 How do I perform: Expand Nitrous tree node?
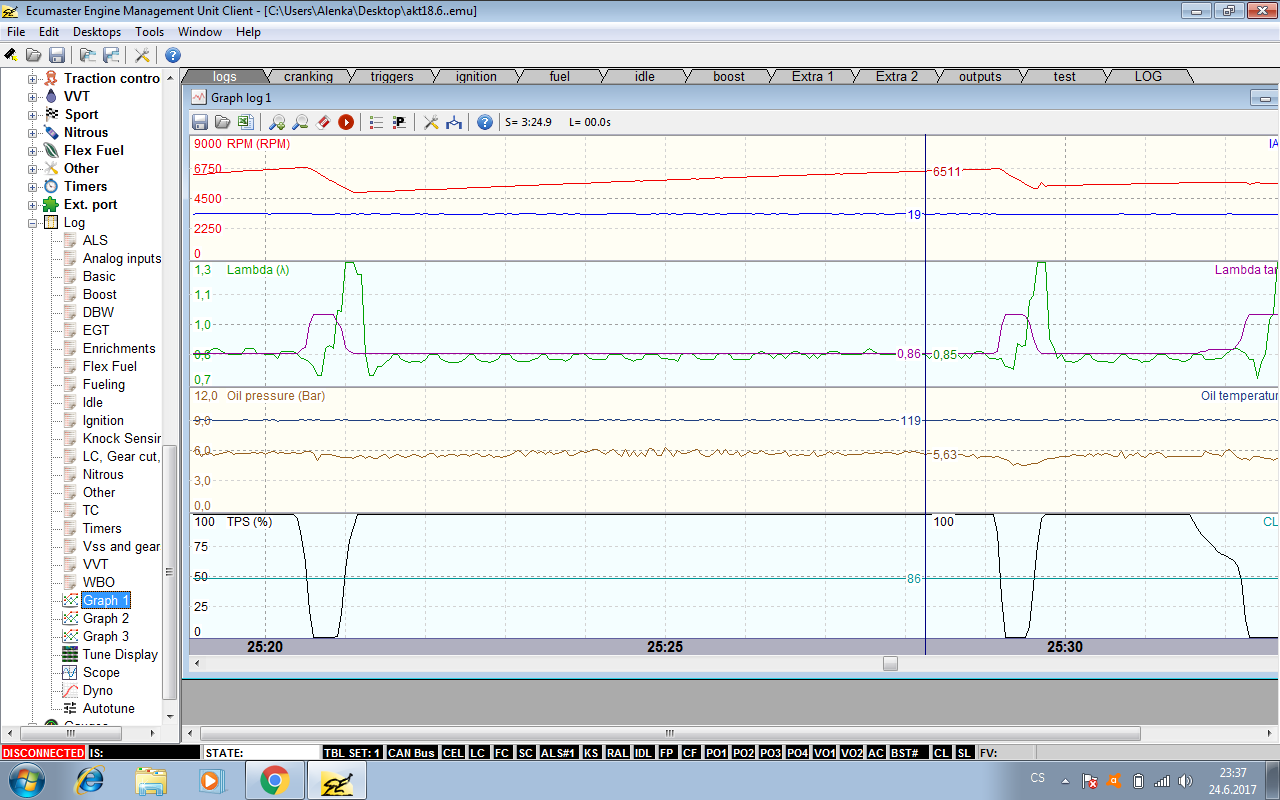point(33,132)
